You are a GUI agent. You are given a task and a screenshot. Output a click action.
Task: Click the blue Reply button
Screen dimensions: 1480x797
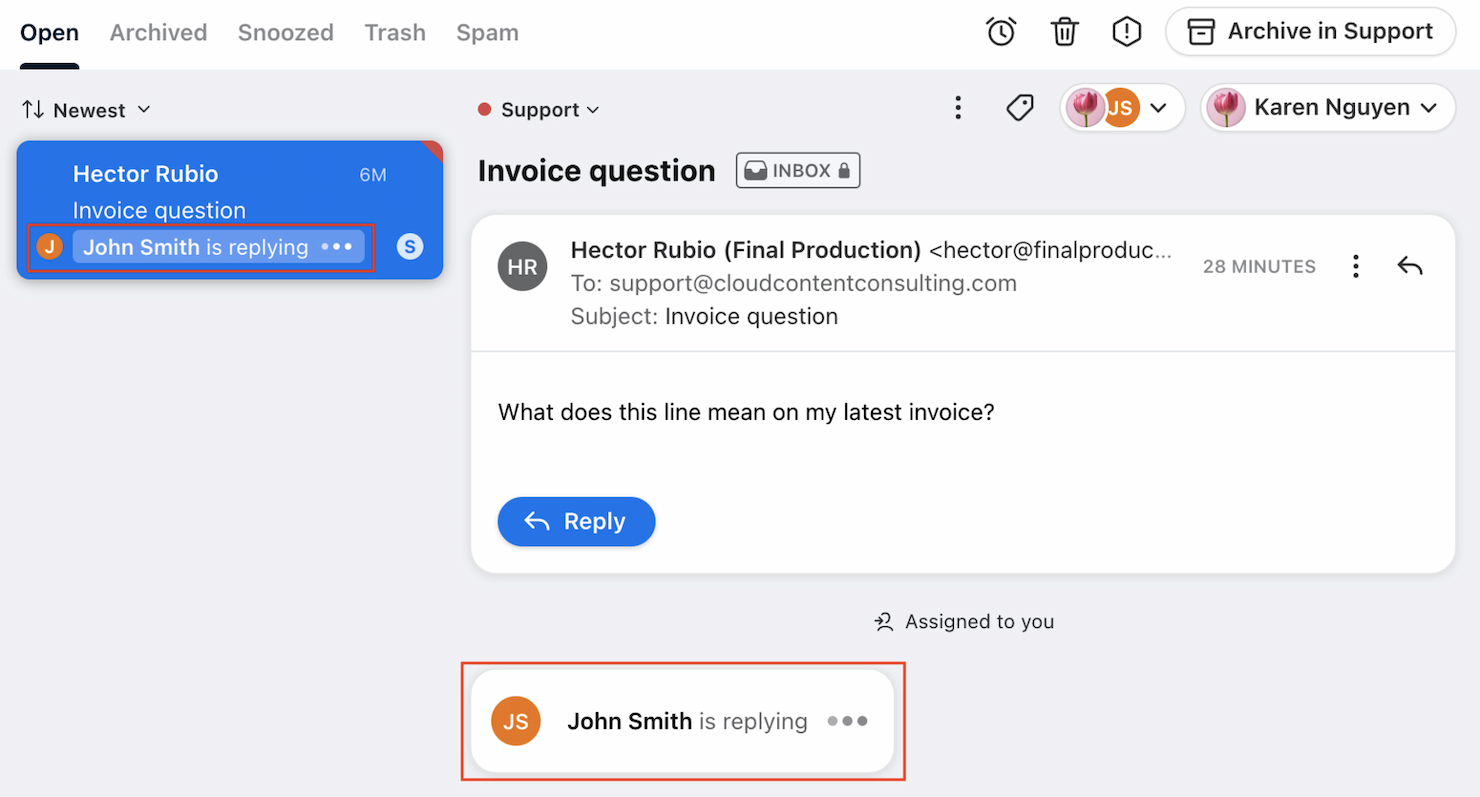tap(576, 521)
